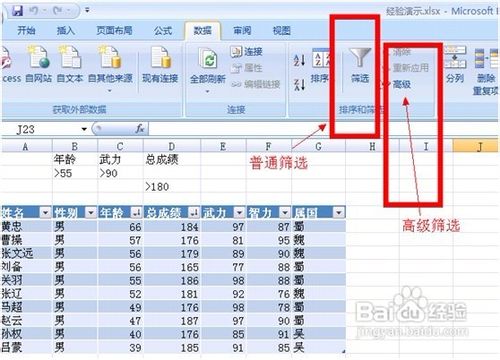500x360 pixels.
Task: Select the 数据 ribbon tab
Action: point(202,31)
